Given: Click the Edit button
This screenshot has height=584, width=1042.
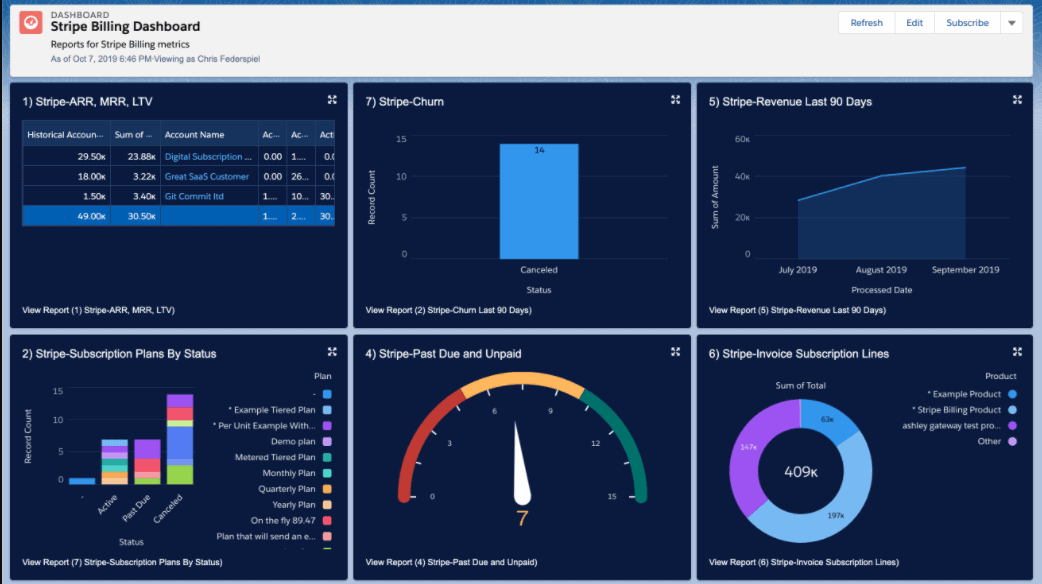Looking at the screenshot, I should pos(914,23).
